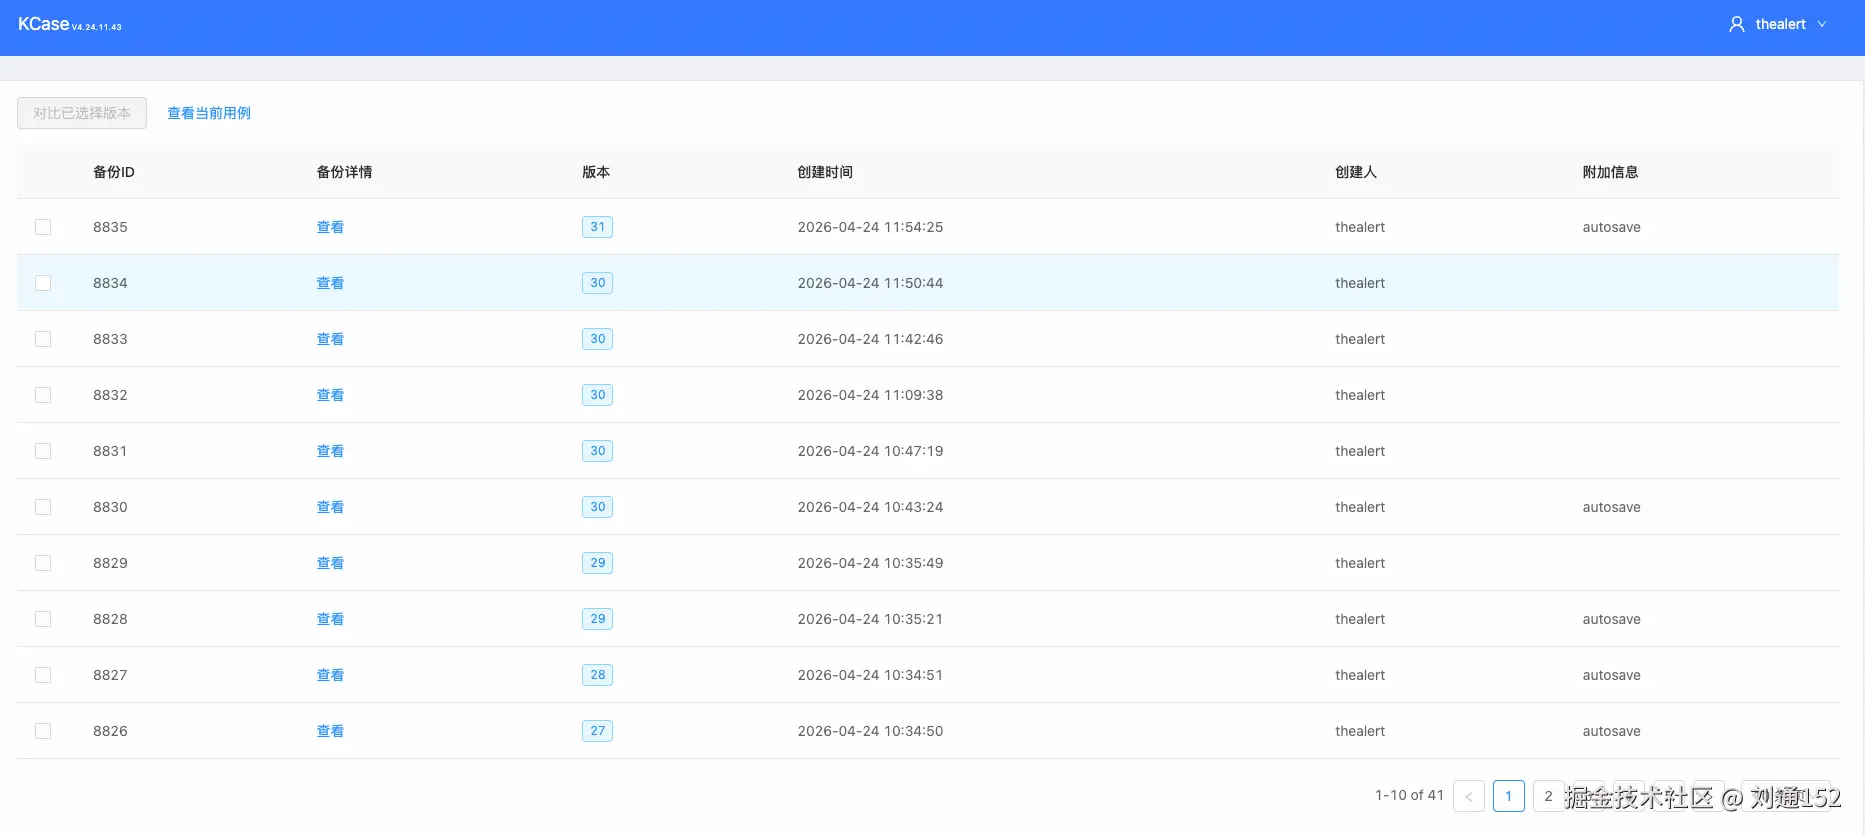Click the 创建时间 column header
Viewport: 1865px width, 835px height.
pyautogui.click(x=825, y=172)
